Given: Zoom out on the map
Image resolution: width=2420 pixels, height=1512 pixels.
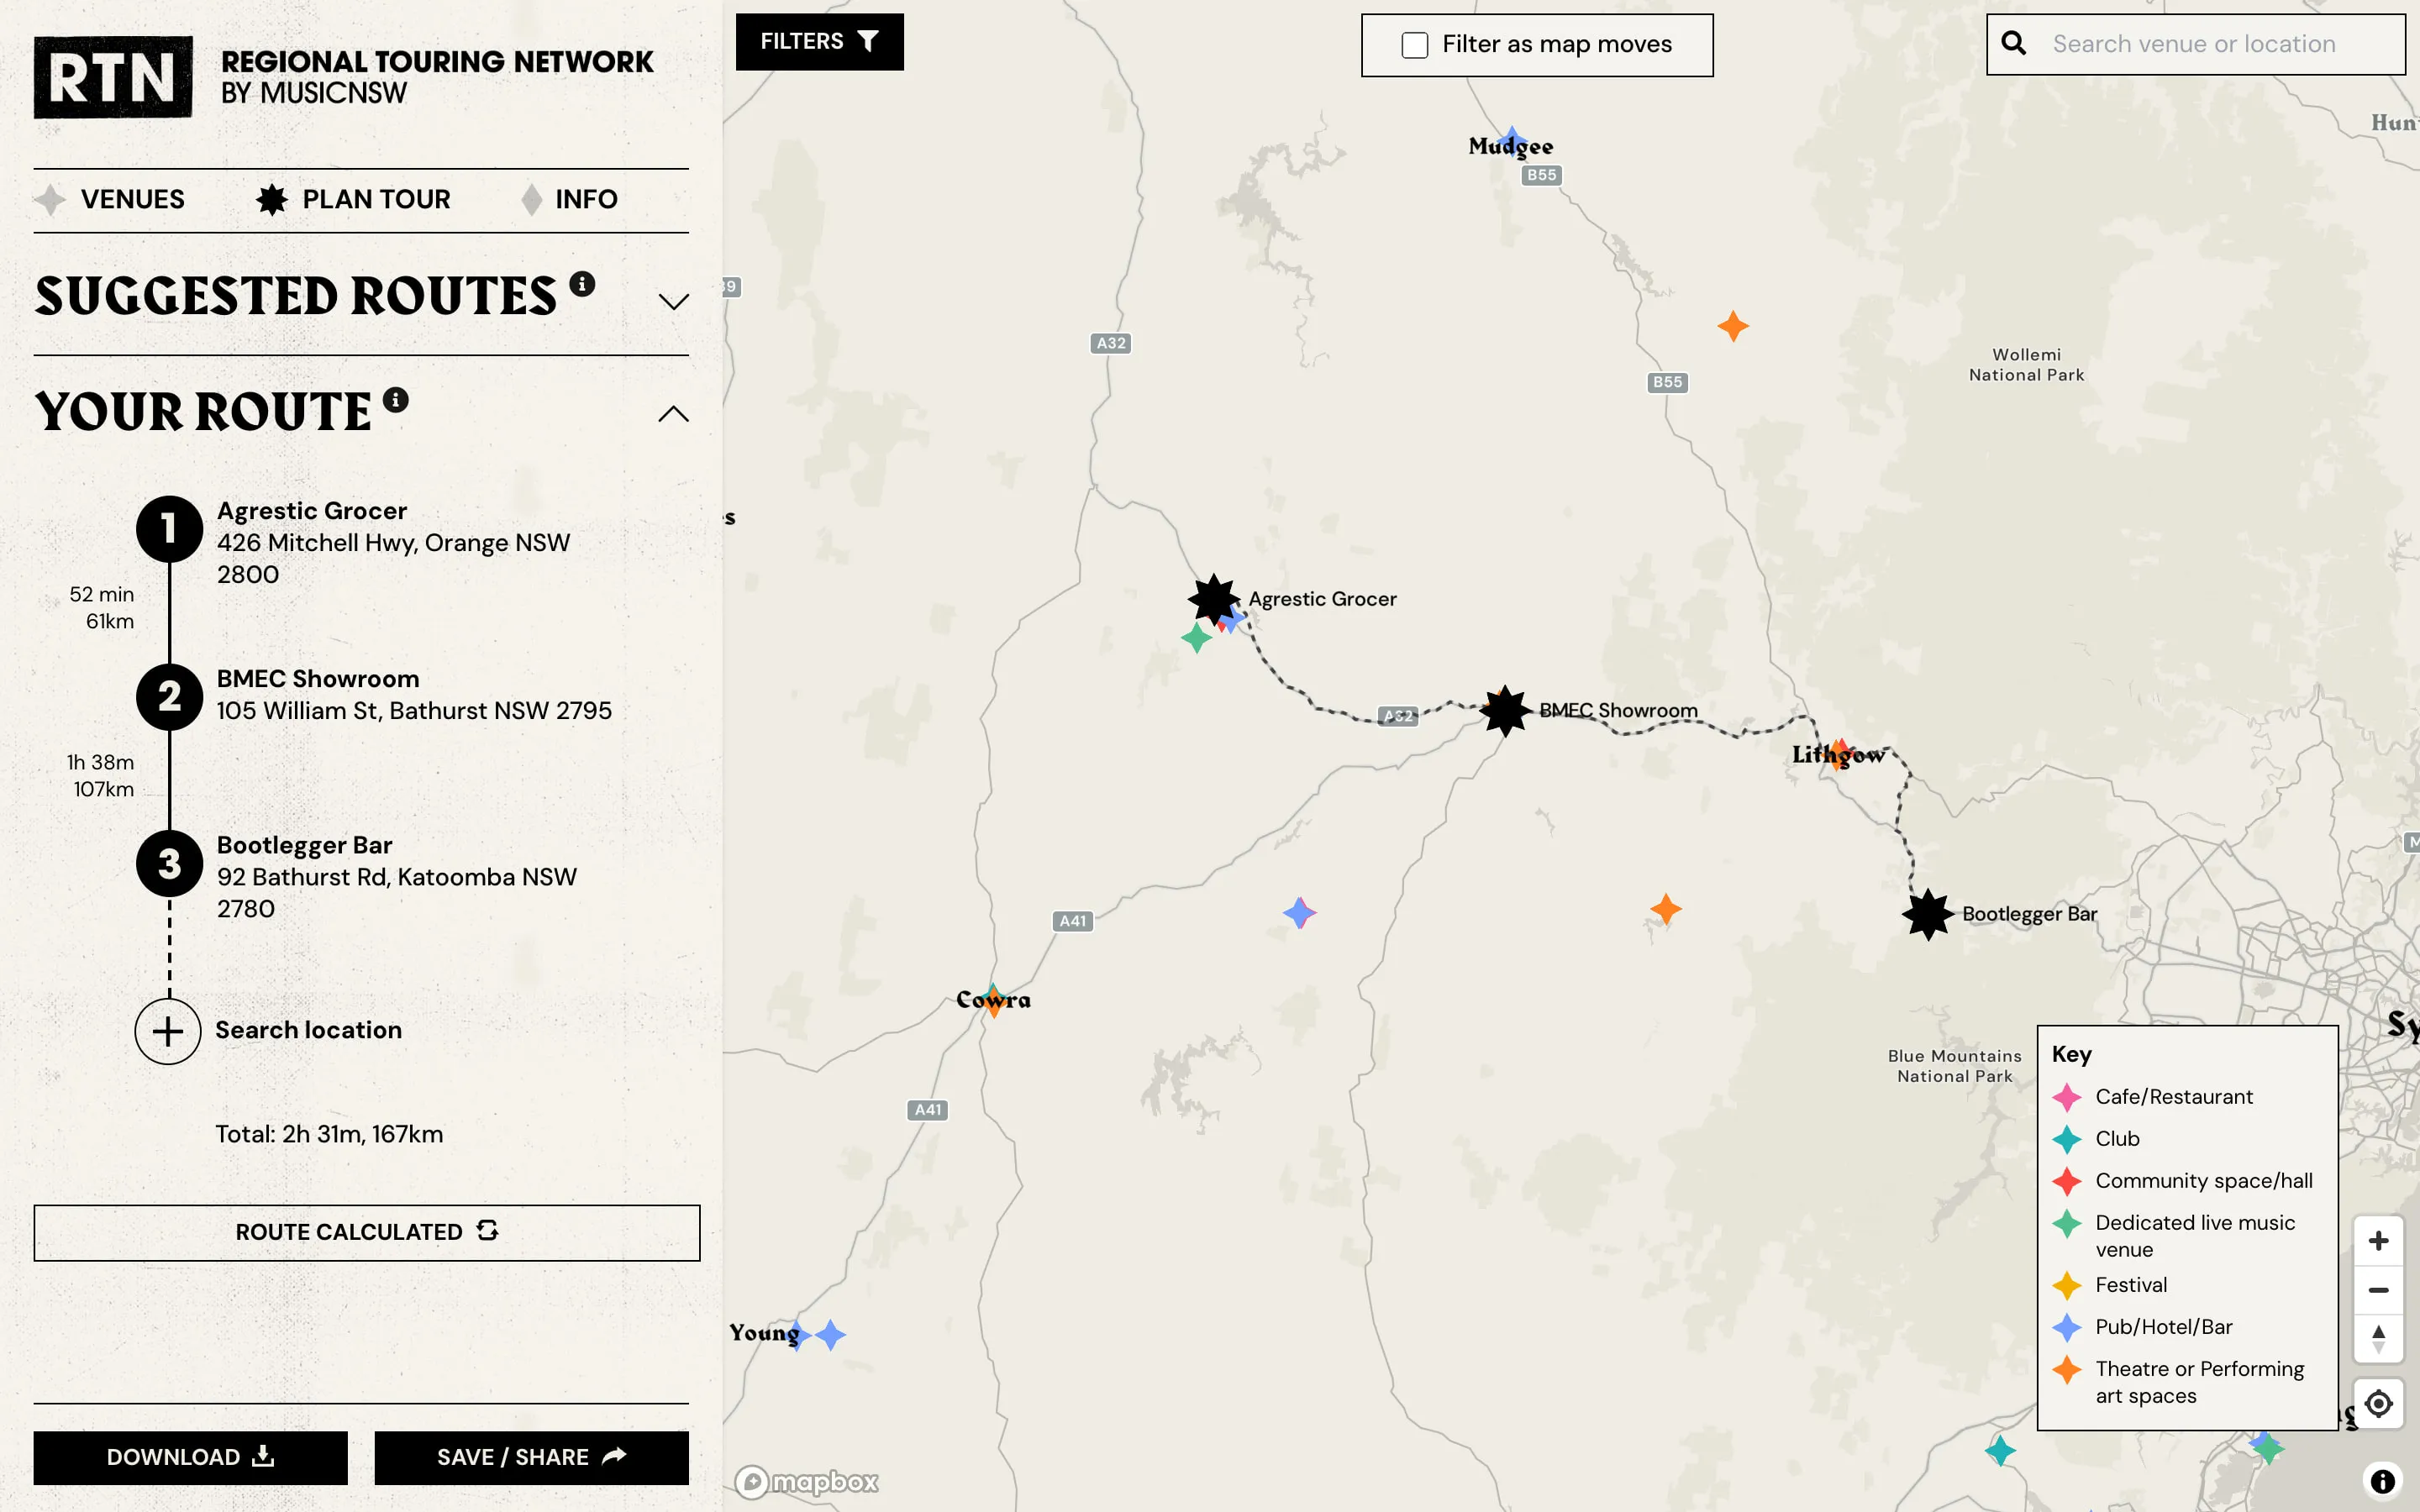Looking at the screenshot, I should click(2378, 1290).
